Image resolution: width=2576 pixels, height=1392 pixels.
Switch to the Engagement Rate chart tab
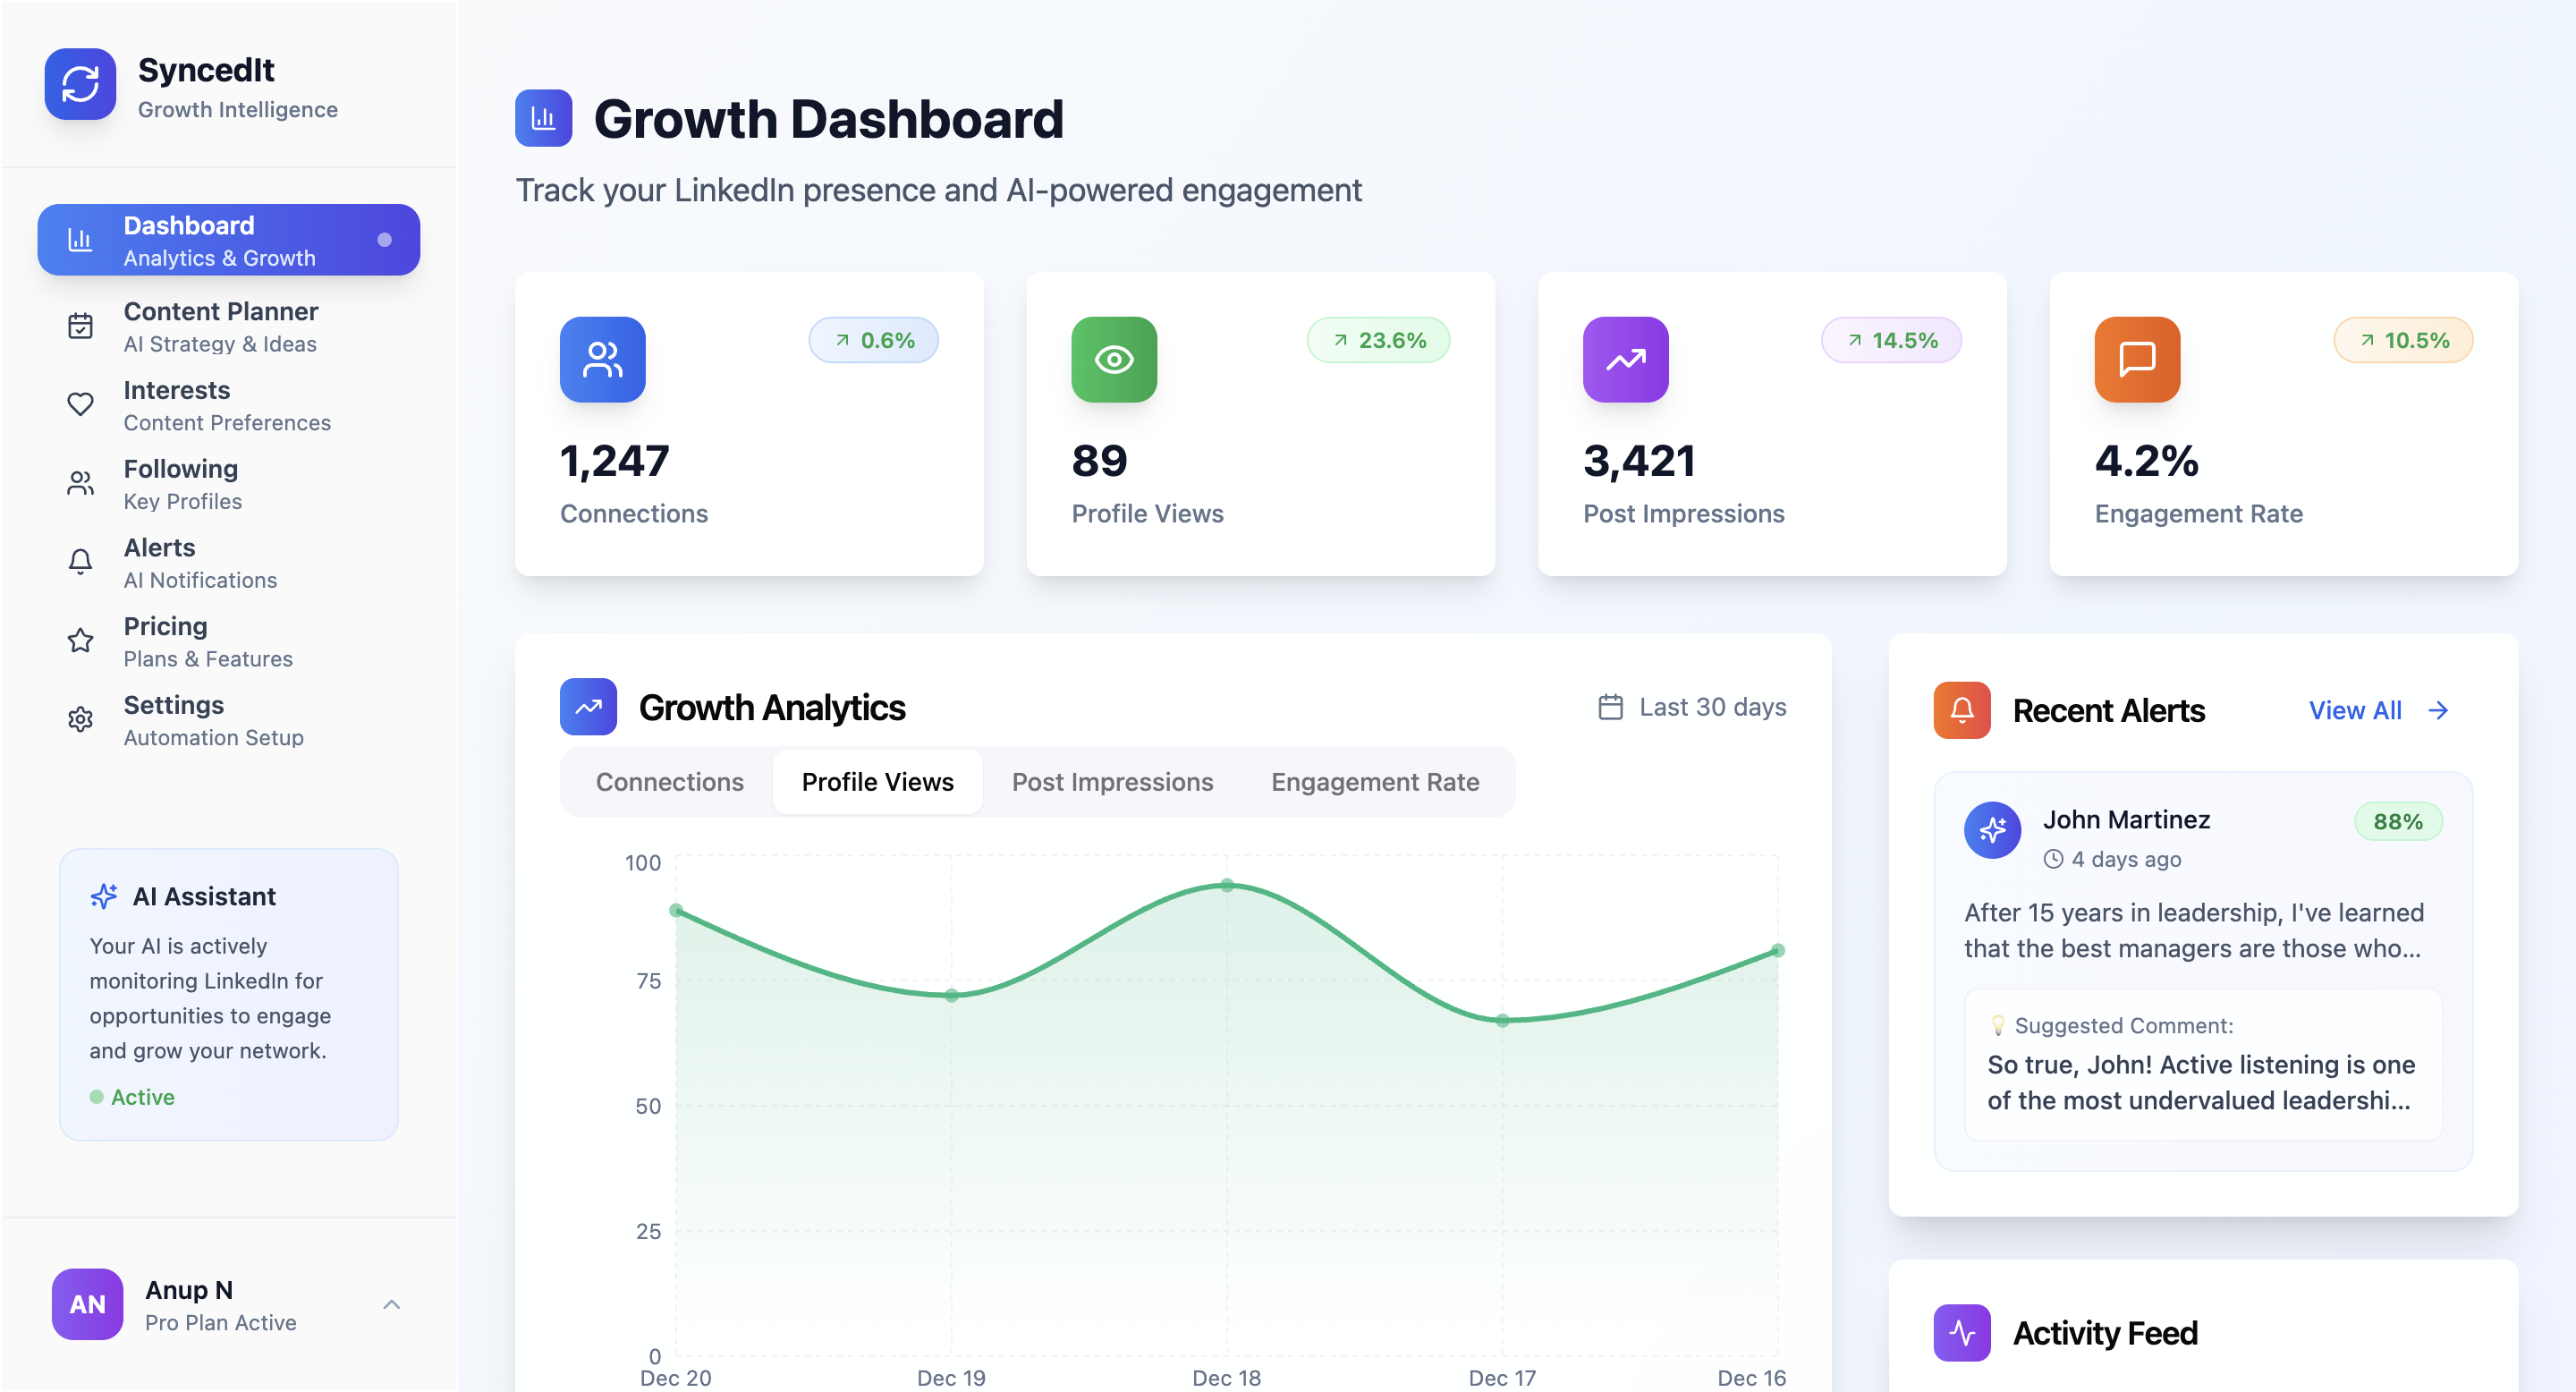click(1374, 782)
